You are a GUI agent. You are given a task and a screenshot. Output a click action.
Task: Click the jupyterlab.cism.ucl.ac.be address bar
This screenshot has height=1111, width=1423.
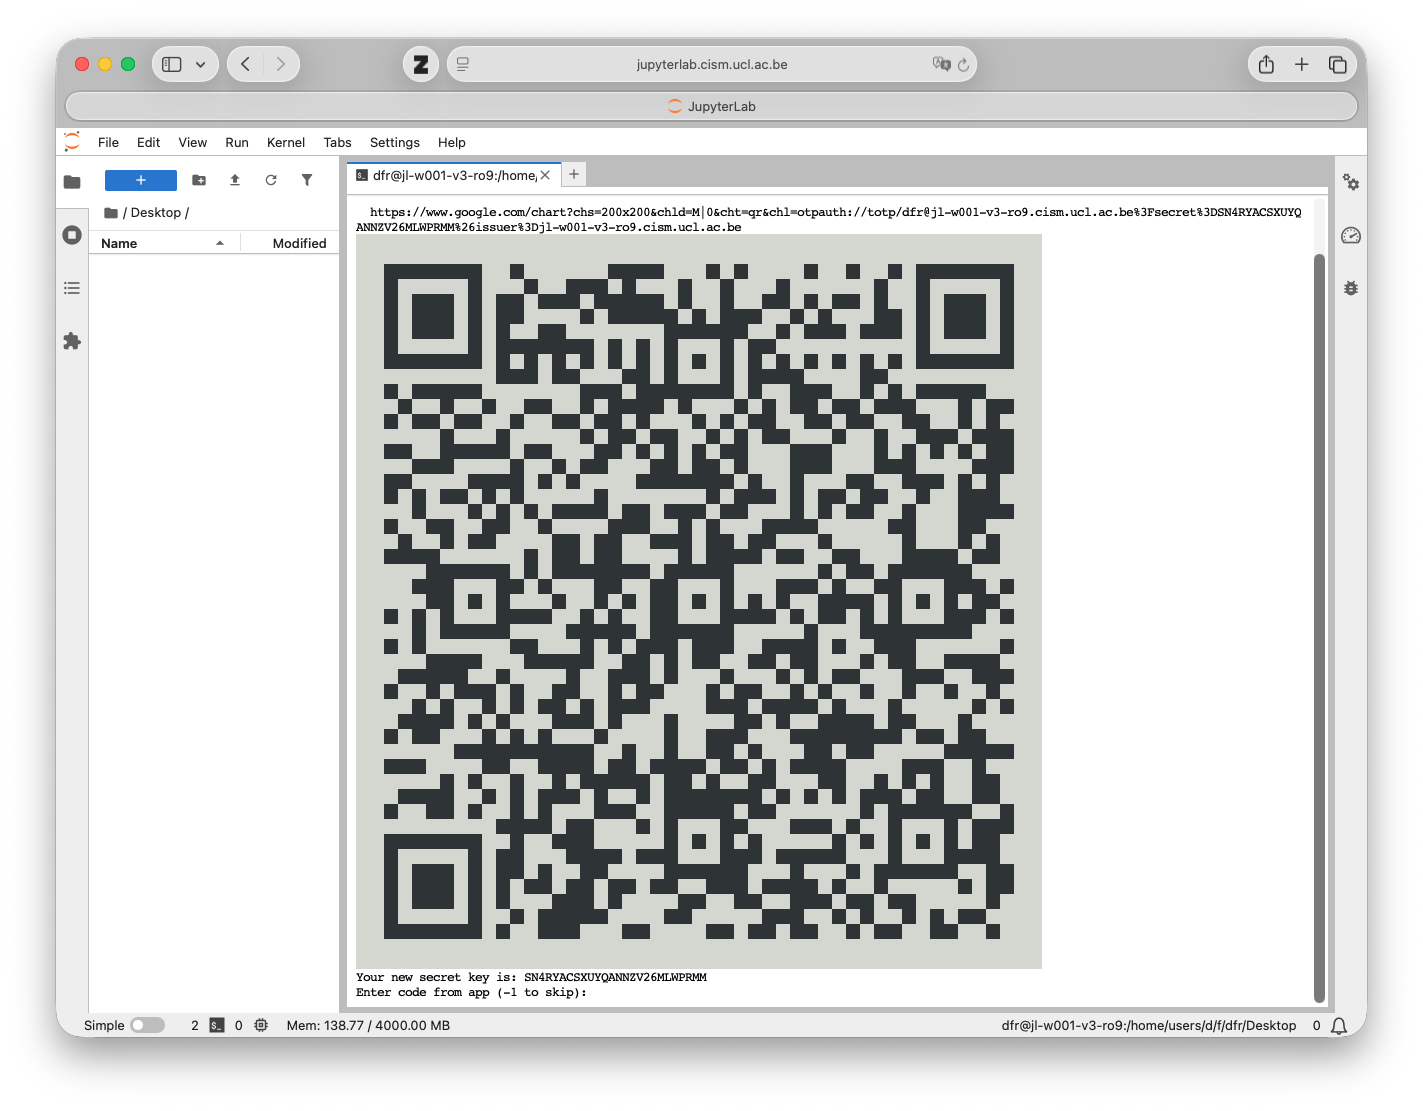(712, 64)
